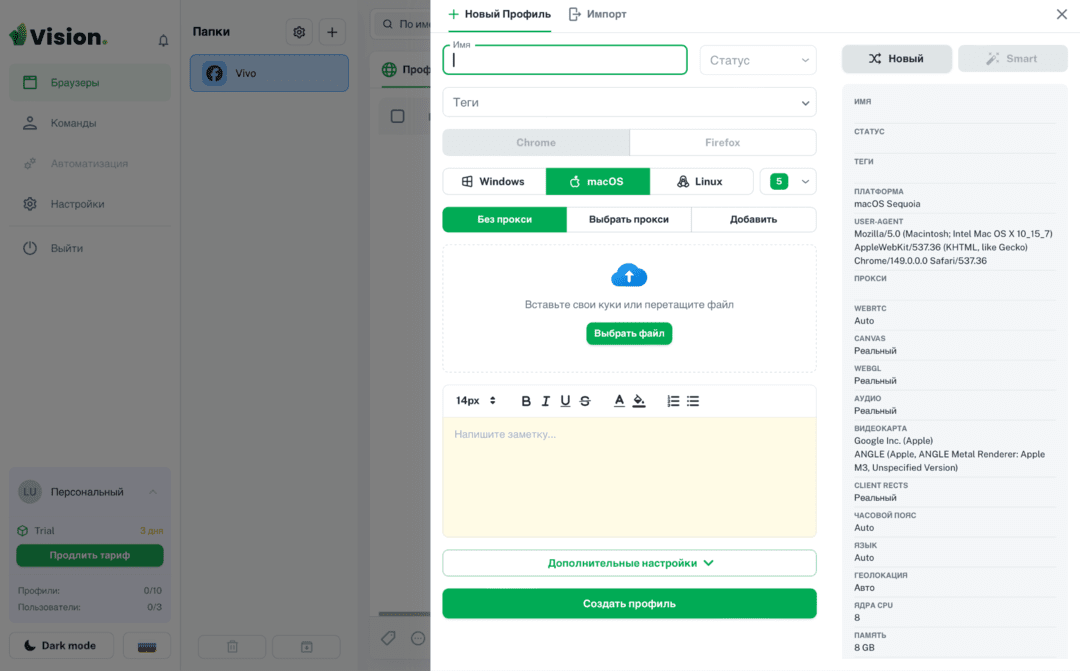Click the Smart button
Viewport: 1080px width, 671px height.
click(1012, 59)
